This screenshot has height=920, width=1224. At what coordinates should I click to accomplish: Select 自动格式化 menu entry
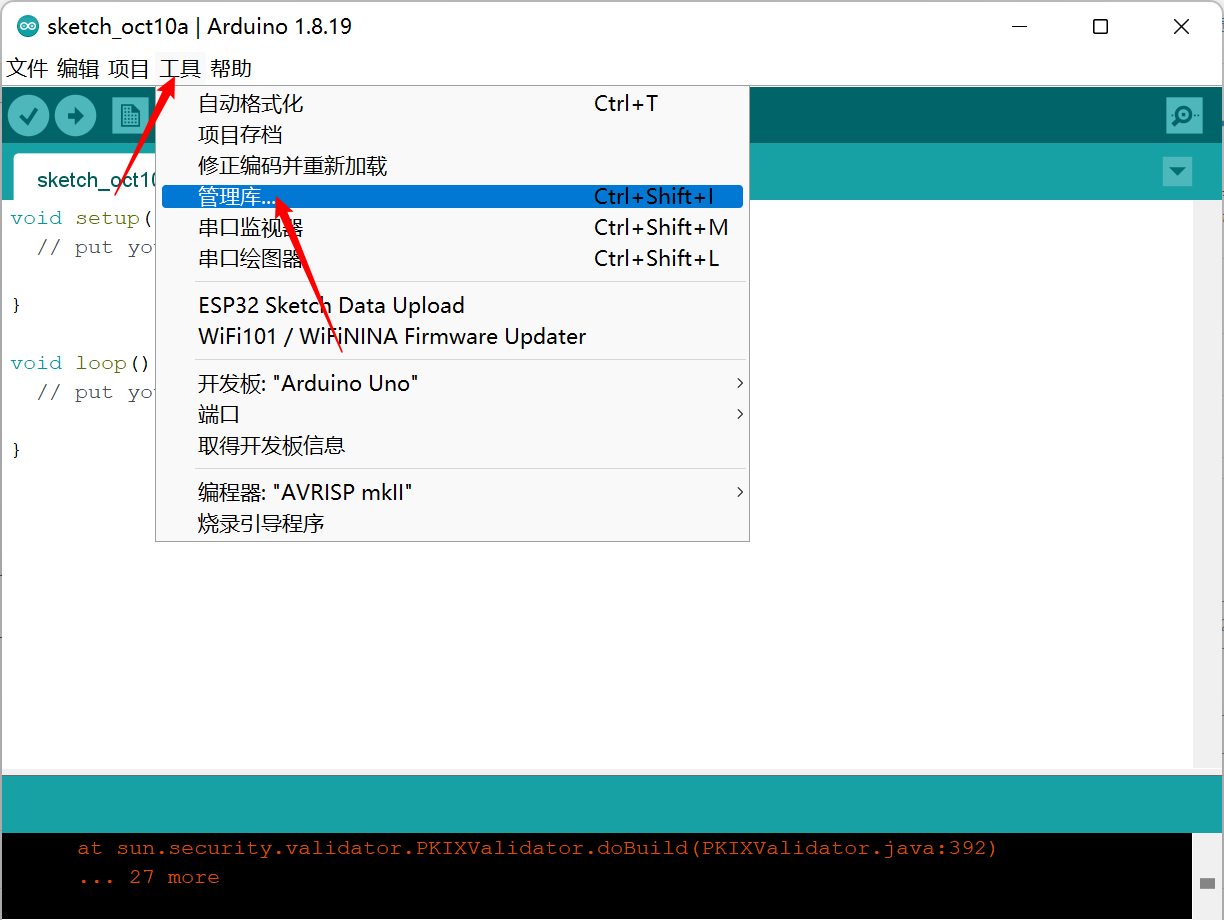tap(452, 103)
